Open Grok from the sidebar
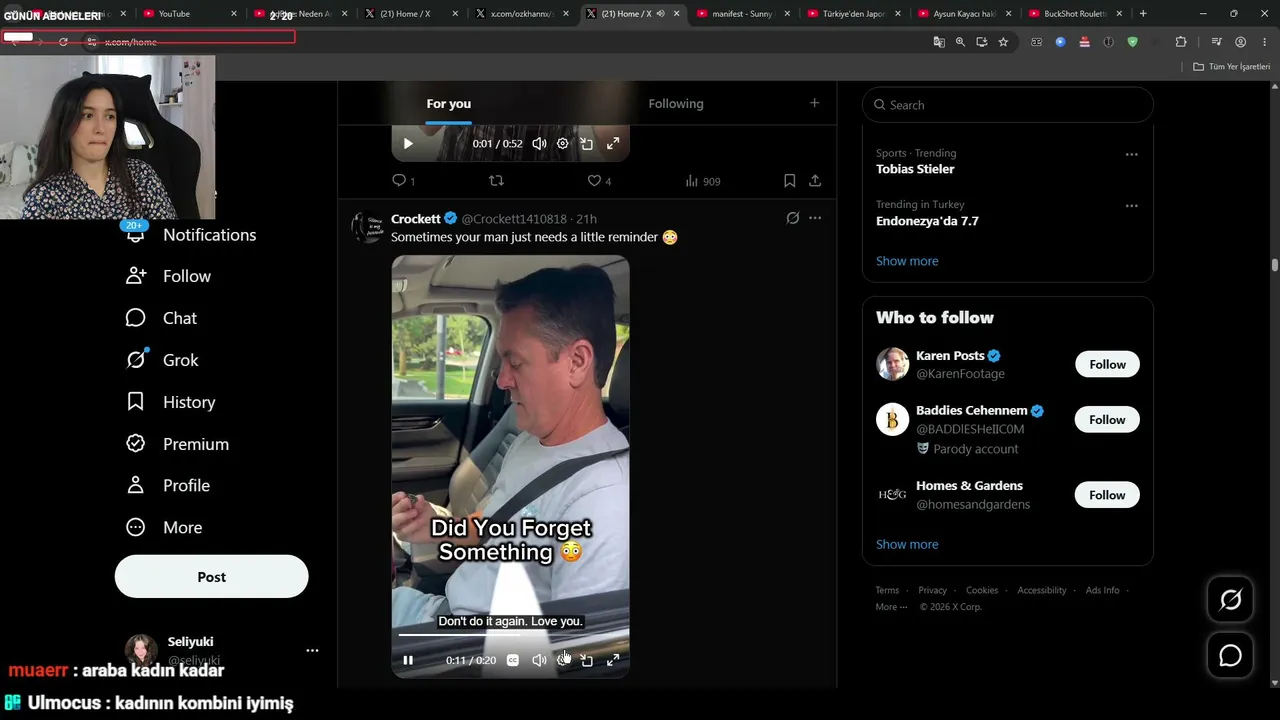 coord(162,360)
